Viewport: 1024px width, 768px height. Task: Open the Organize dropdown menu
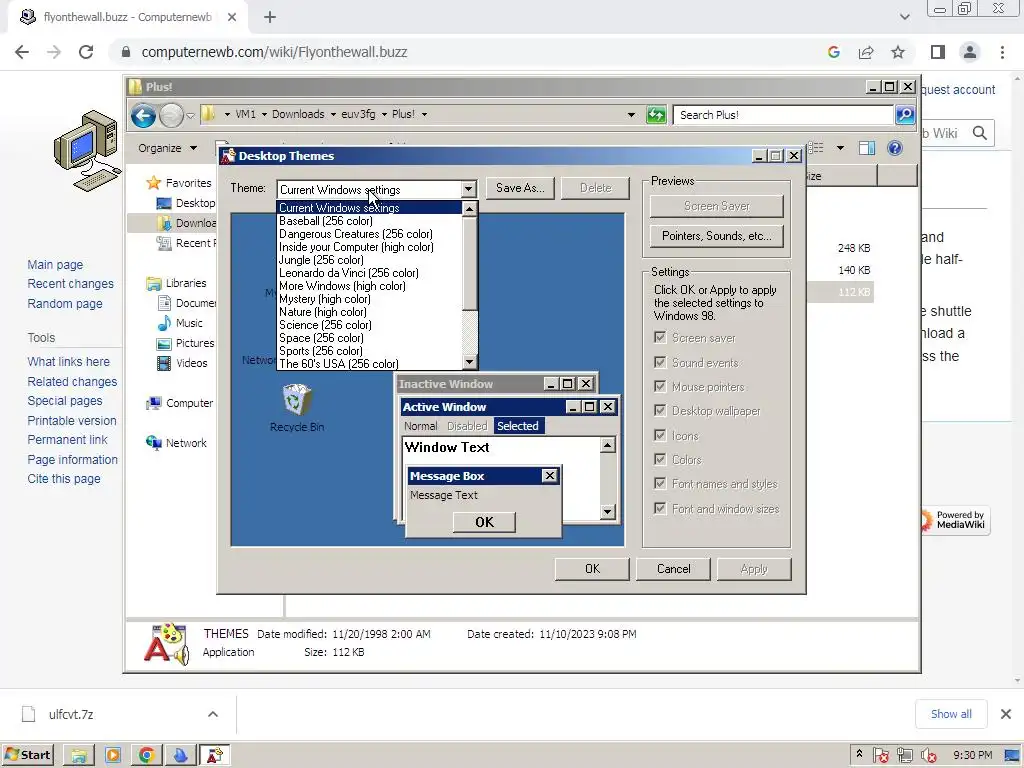[167, 148]
